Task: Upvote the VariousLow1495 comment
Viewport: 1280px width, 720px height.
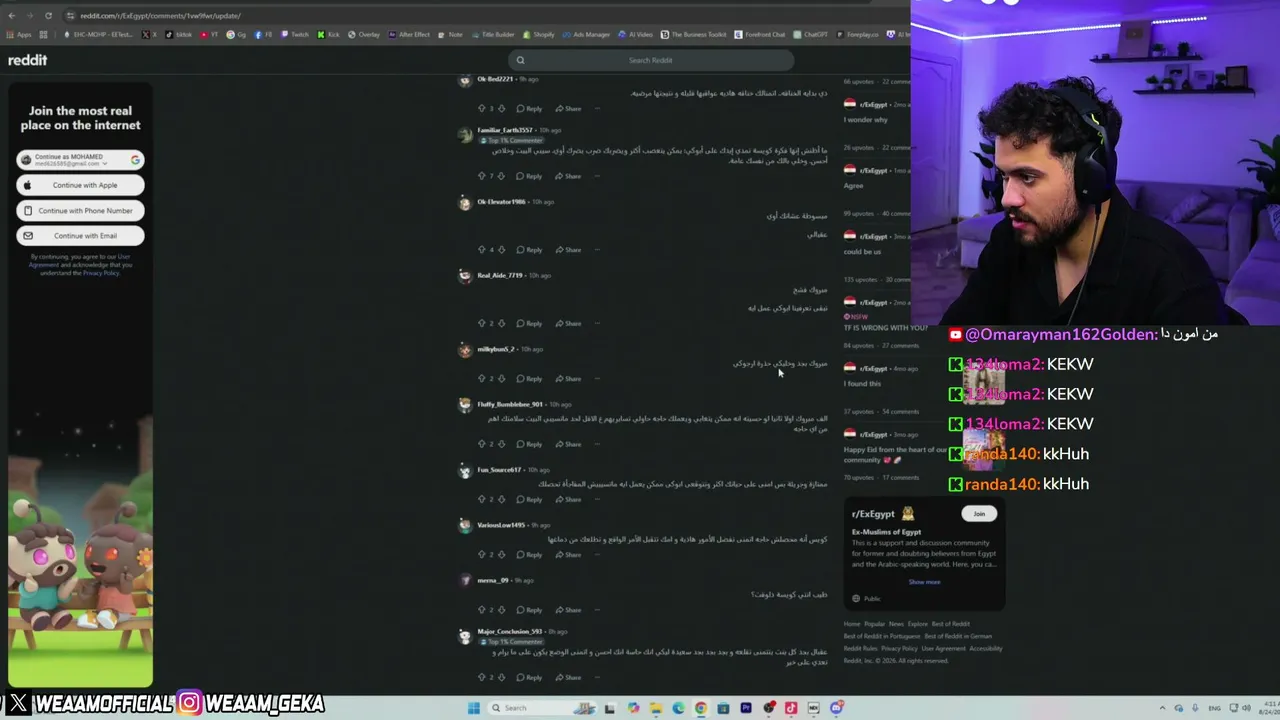Action: tap(481, 554)
